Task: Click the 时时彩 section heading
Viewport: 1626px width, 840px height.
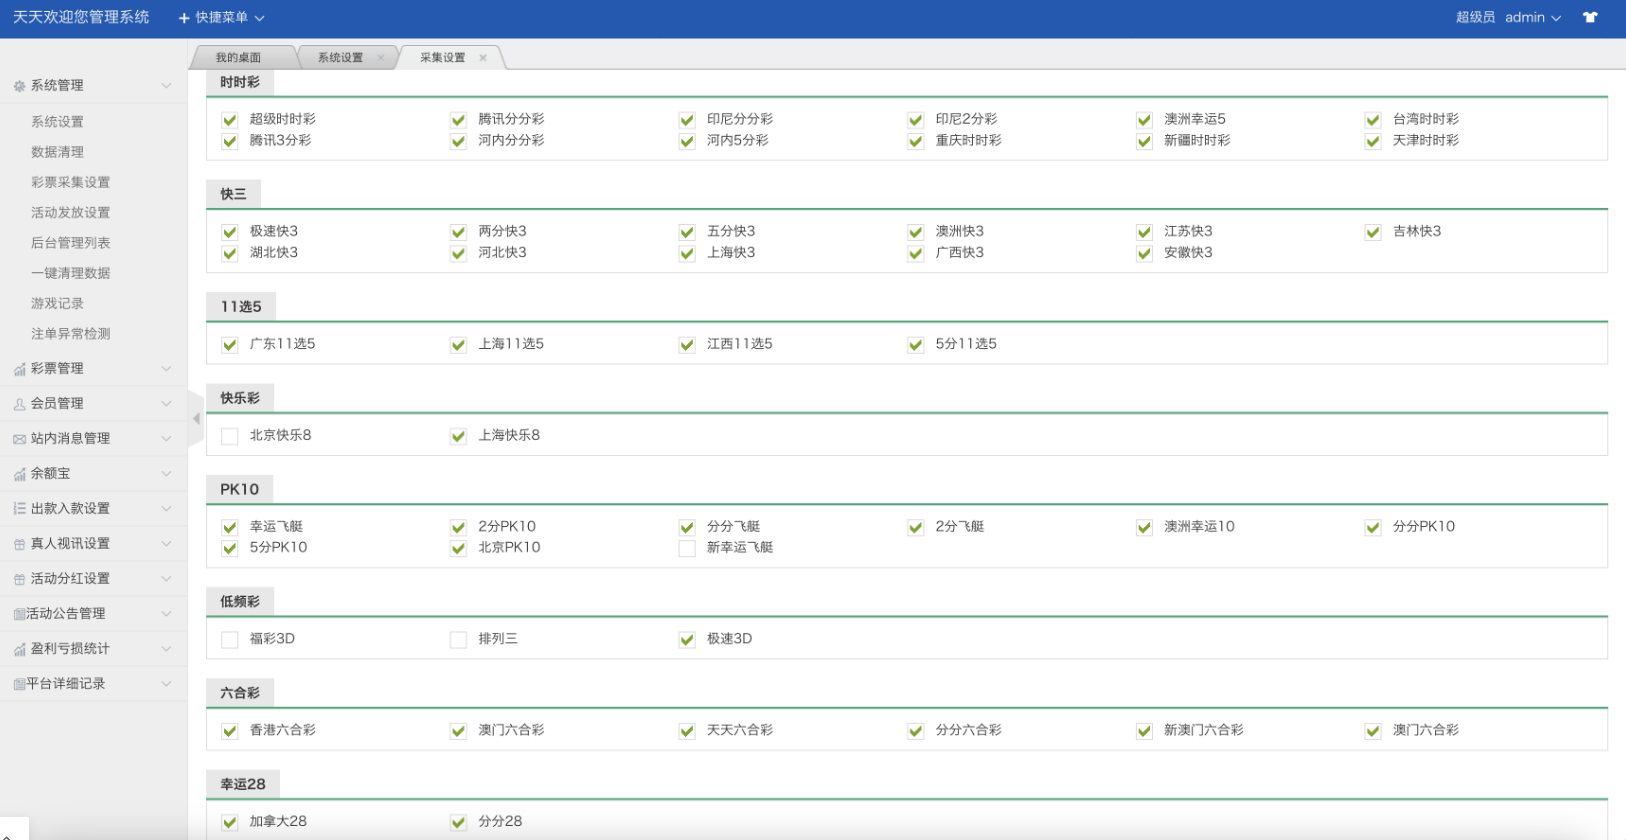Action: (x=240, y=83)
